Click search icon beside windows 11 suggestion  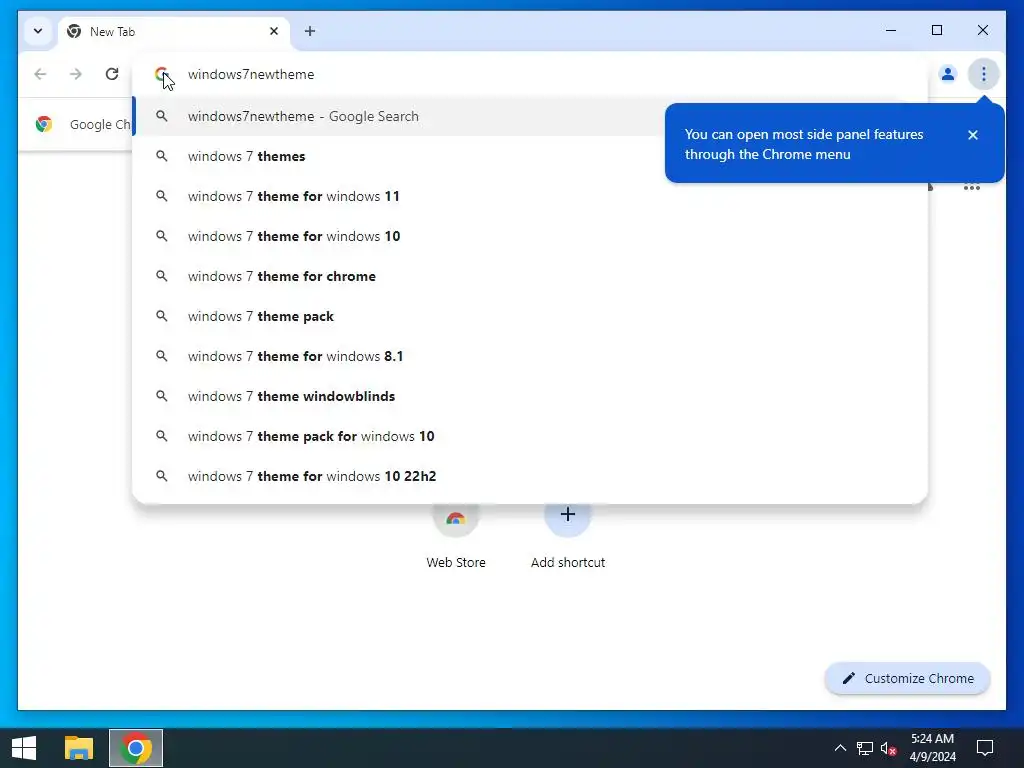[161, 196]
